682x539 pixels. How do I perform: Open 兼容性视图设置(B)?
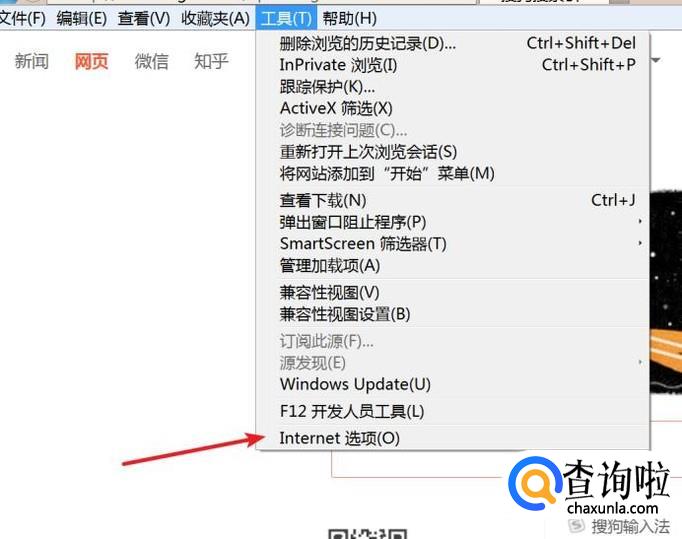pos(453,314)
